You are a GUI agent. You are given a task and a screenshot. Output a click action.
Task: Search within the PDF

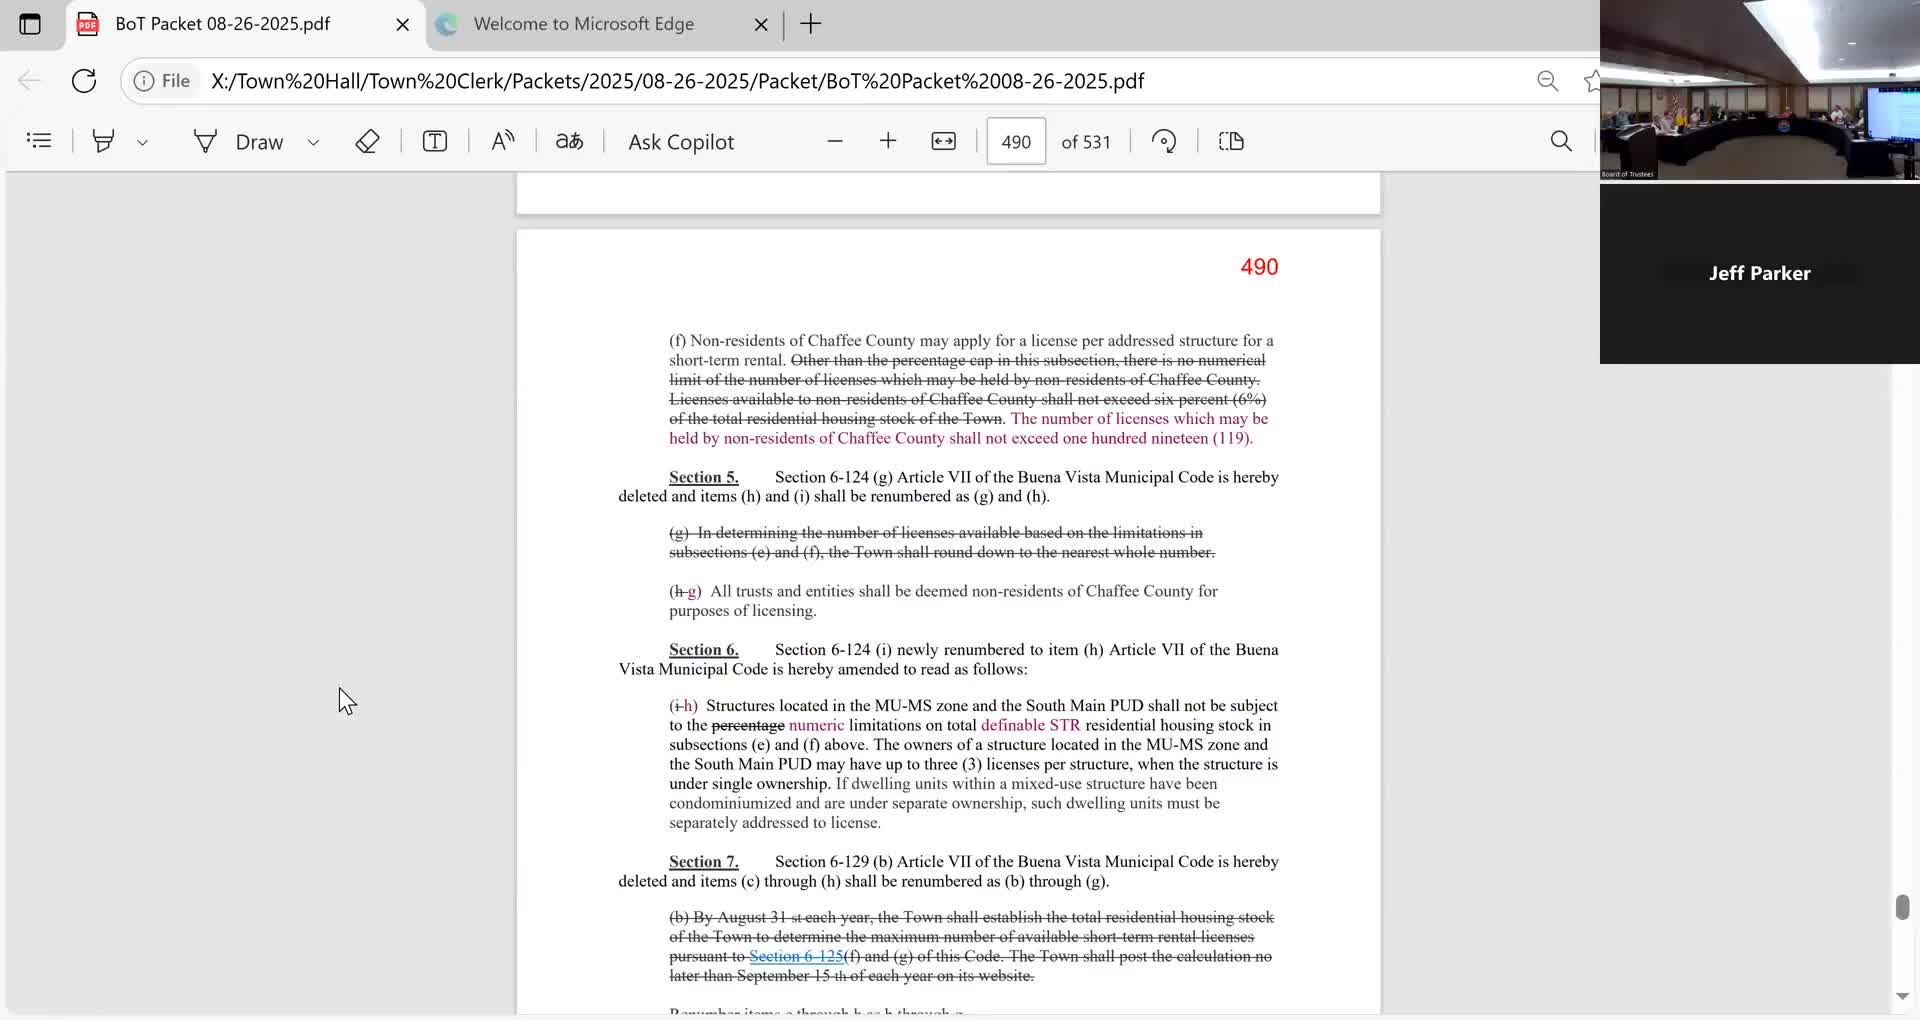click(x=1561, y=141)
